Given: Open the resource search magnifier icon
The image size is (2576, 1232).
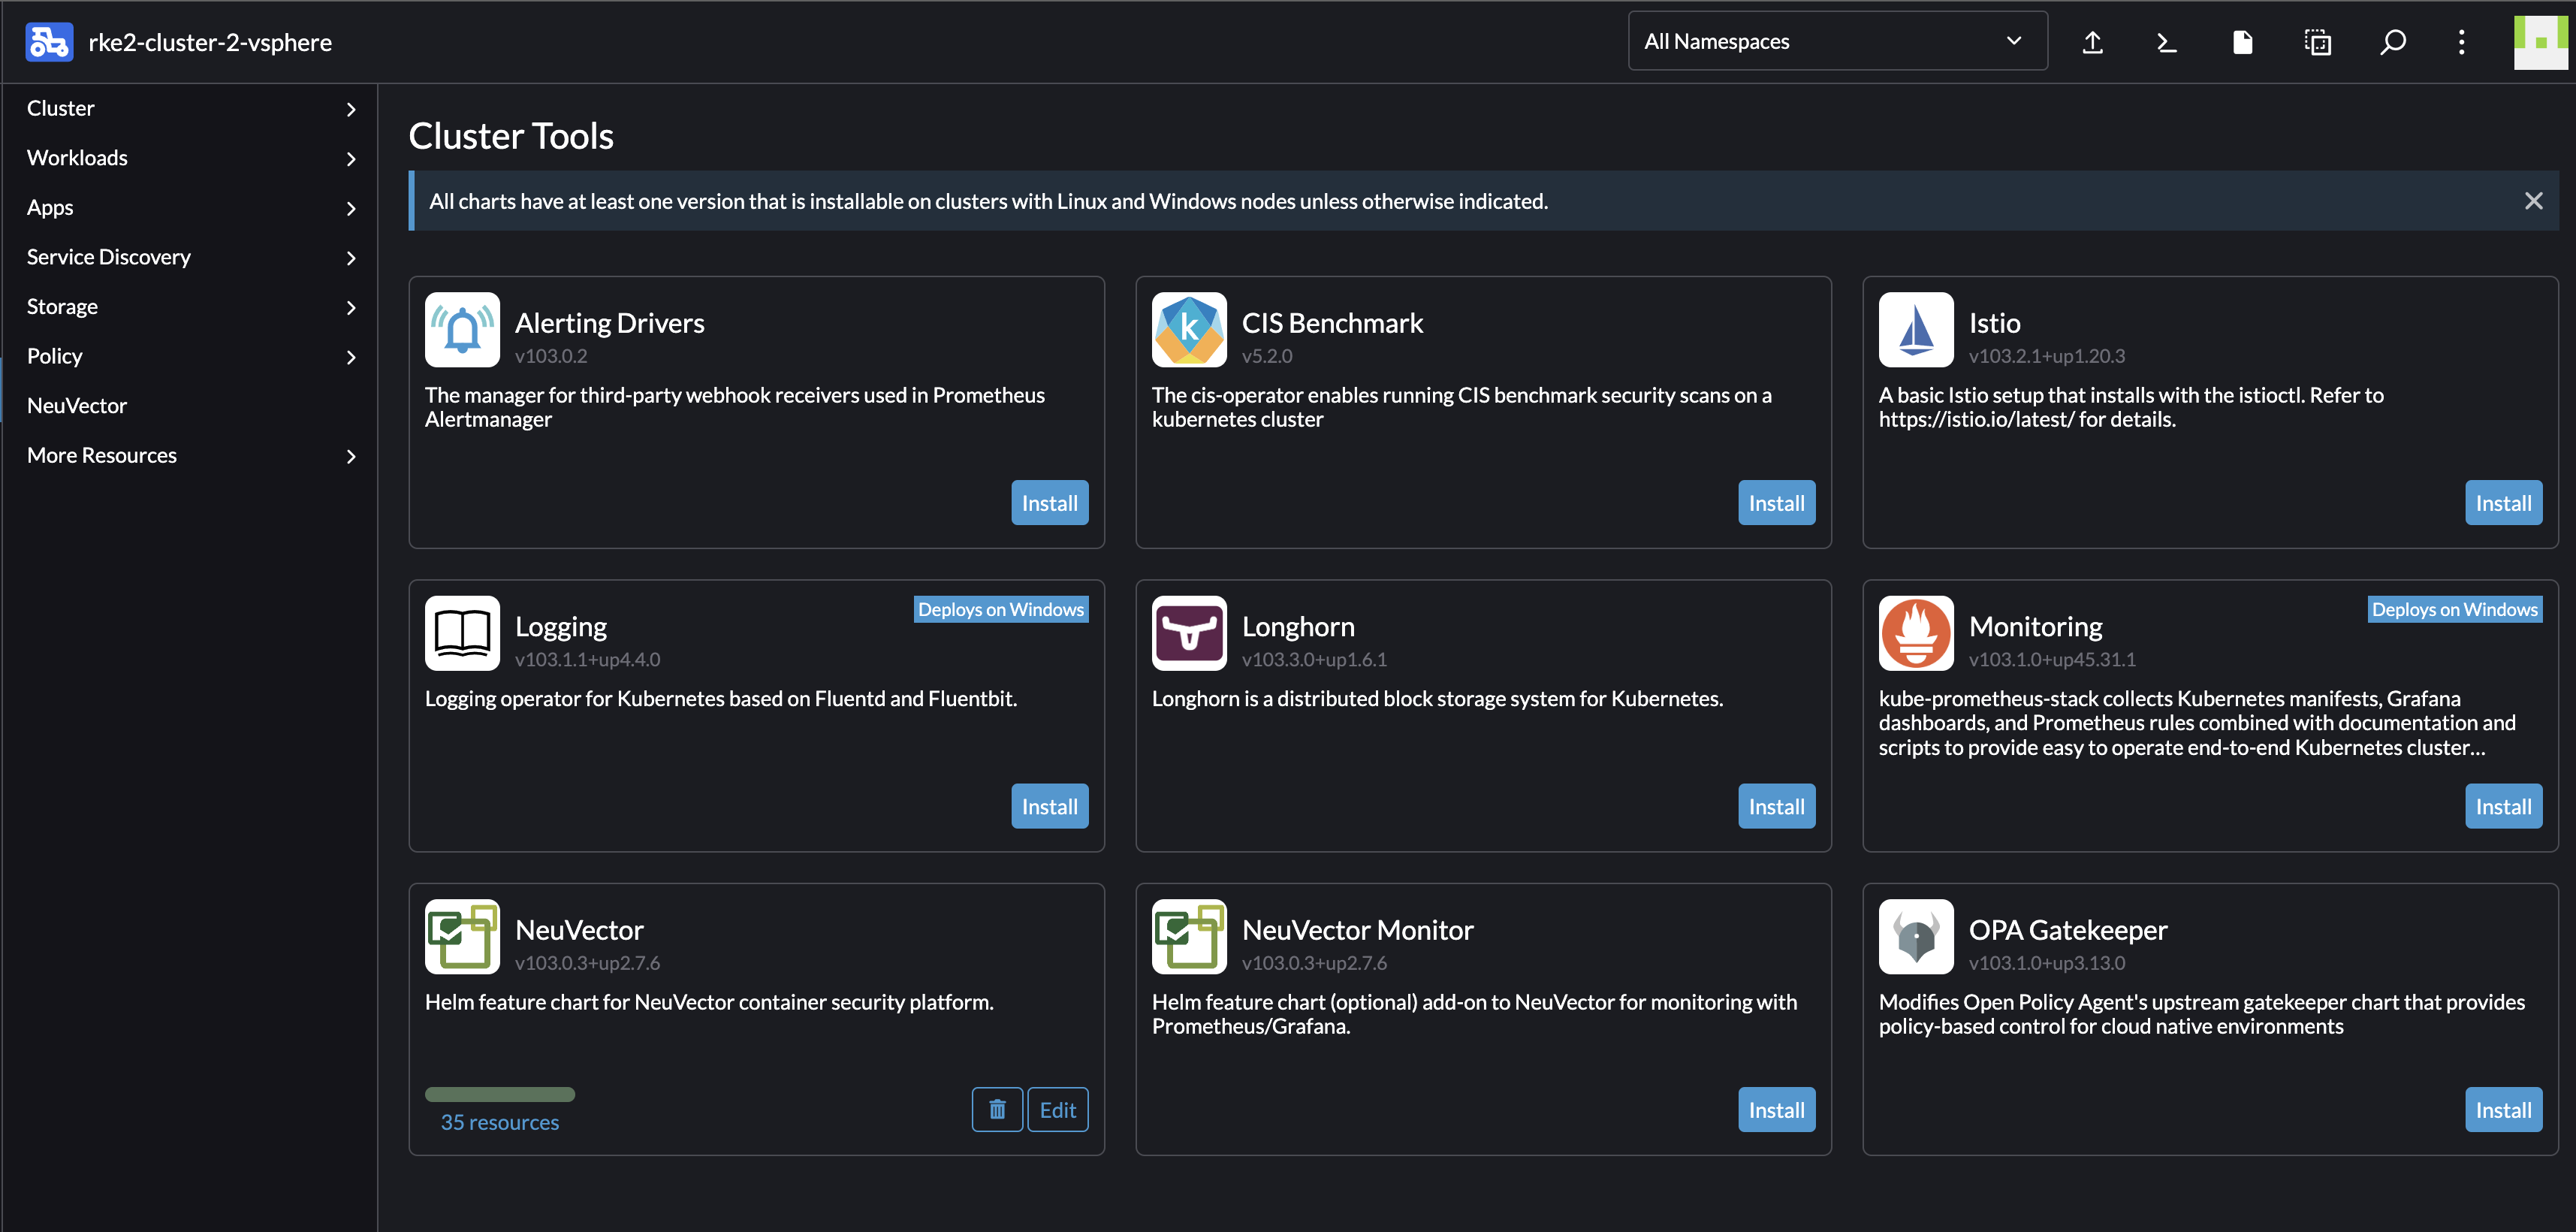Looking at the screenshot, I should [x=2392, y=42].
